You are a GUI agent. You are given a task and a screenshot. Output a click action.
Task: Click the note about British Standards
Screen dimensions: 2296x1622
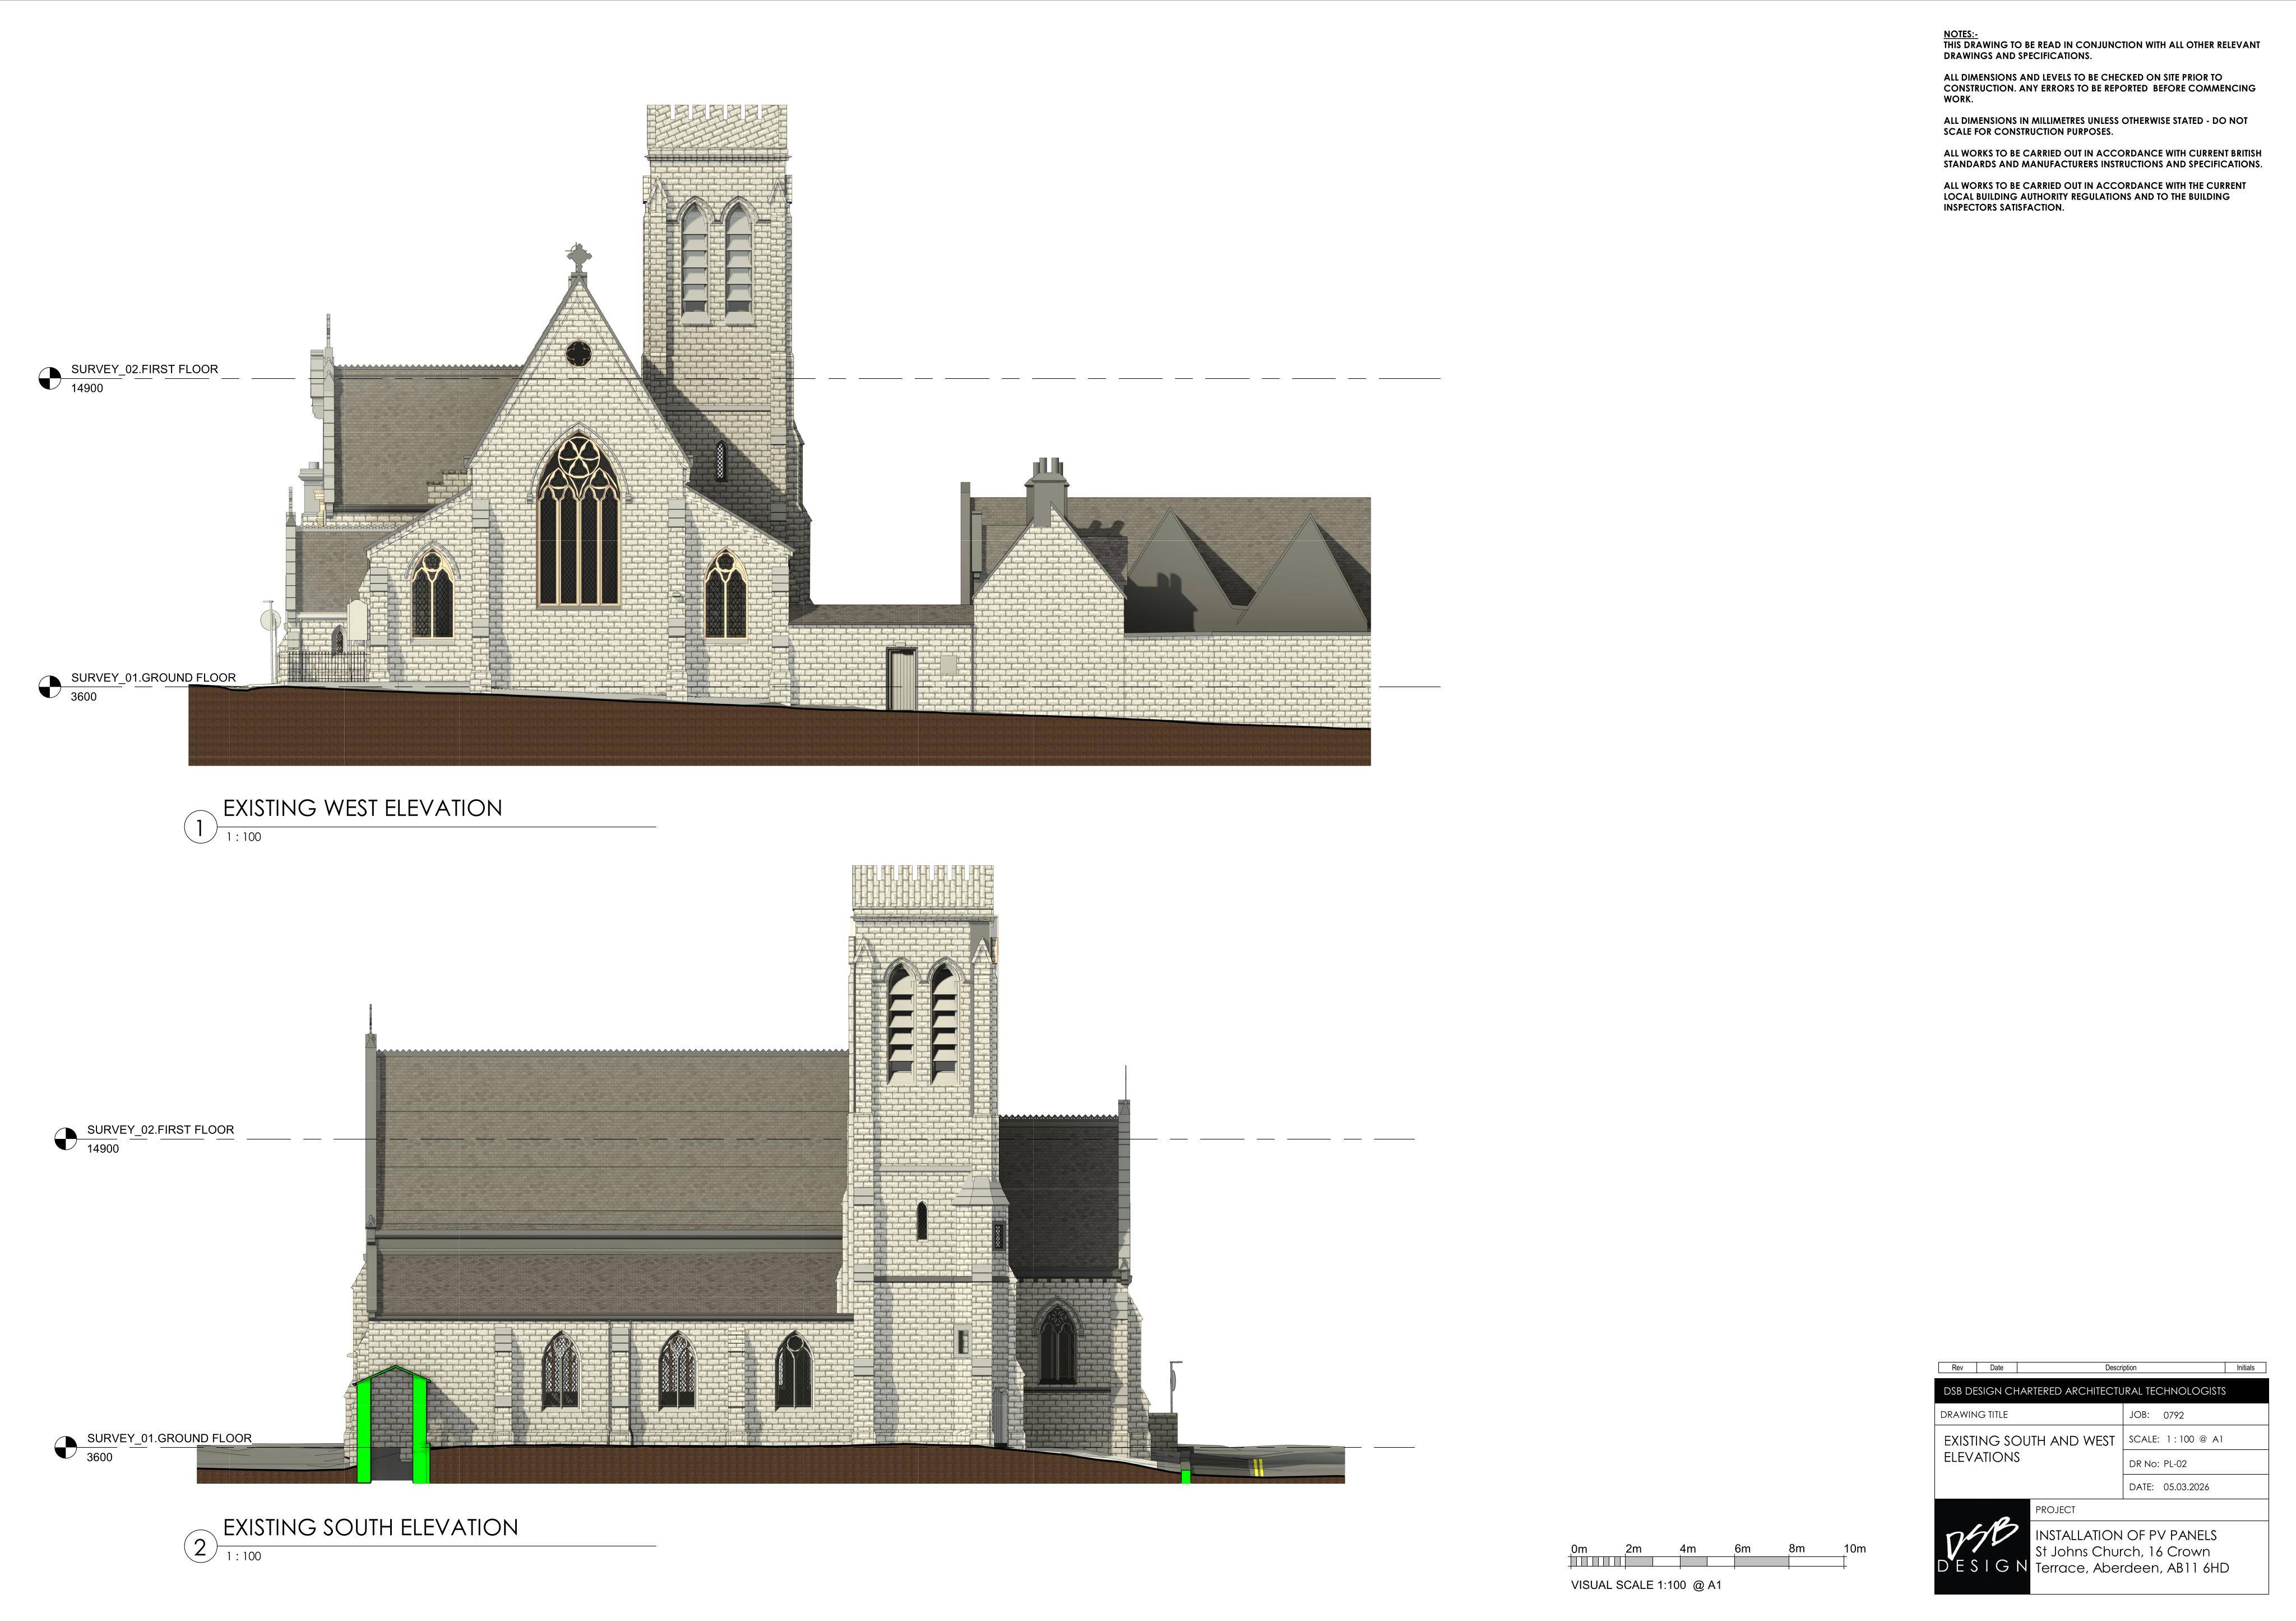click(x=2102, y=159)
